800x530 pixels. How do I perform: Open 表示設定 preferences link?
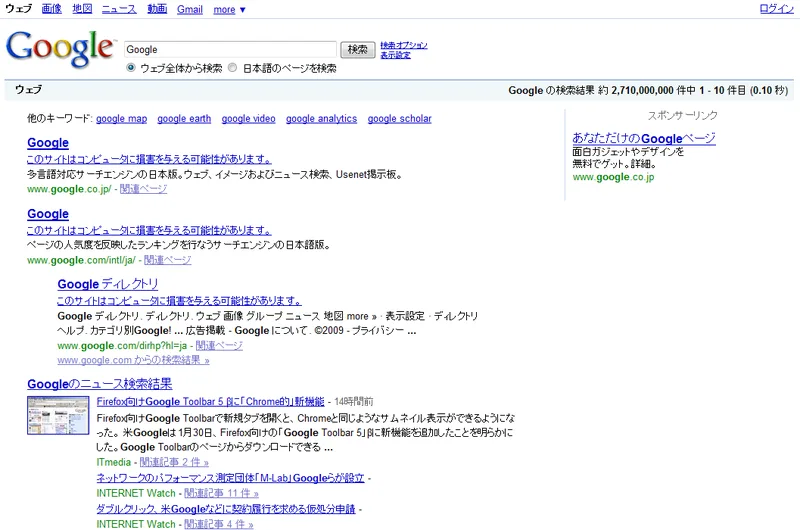tap(395, 55)
